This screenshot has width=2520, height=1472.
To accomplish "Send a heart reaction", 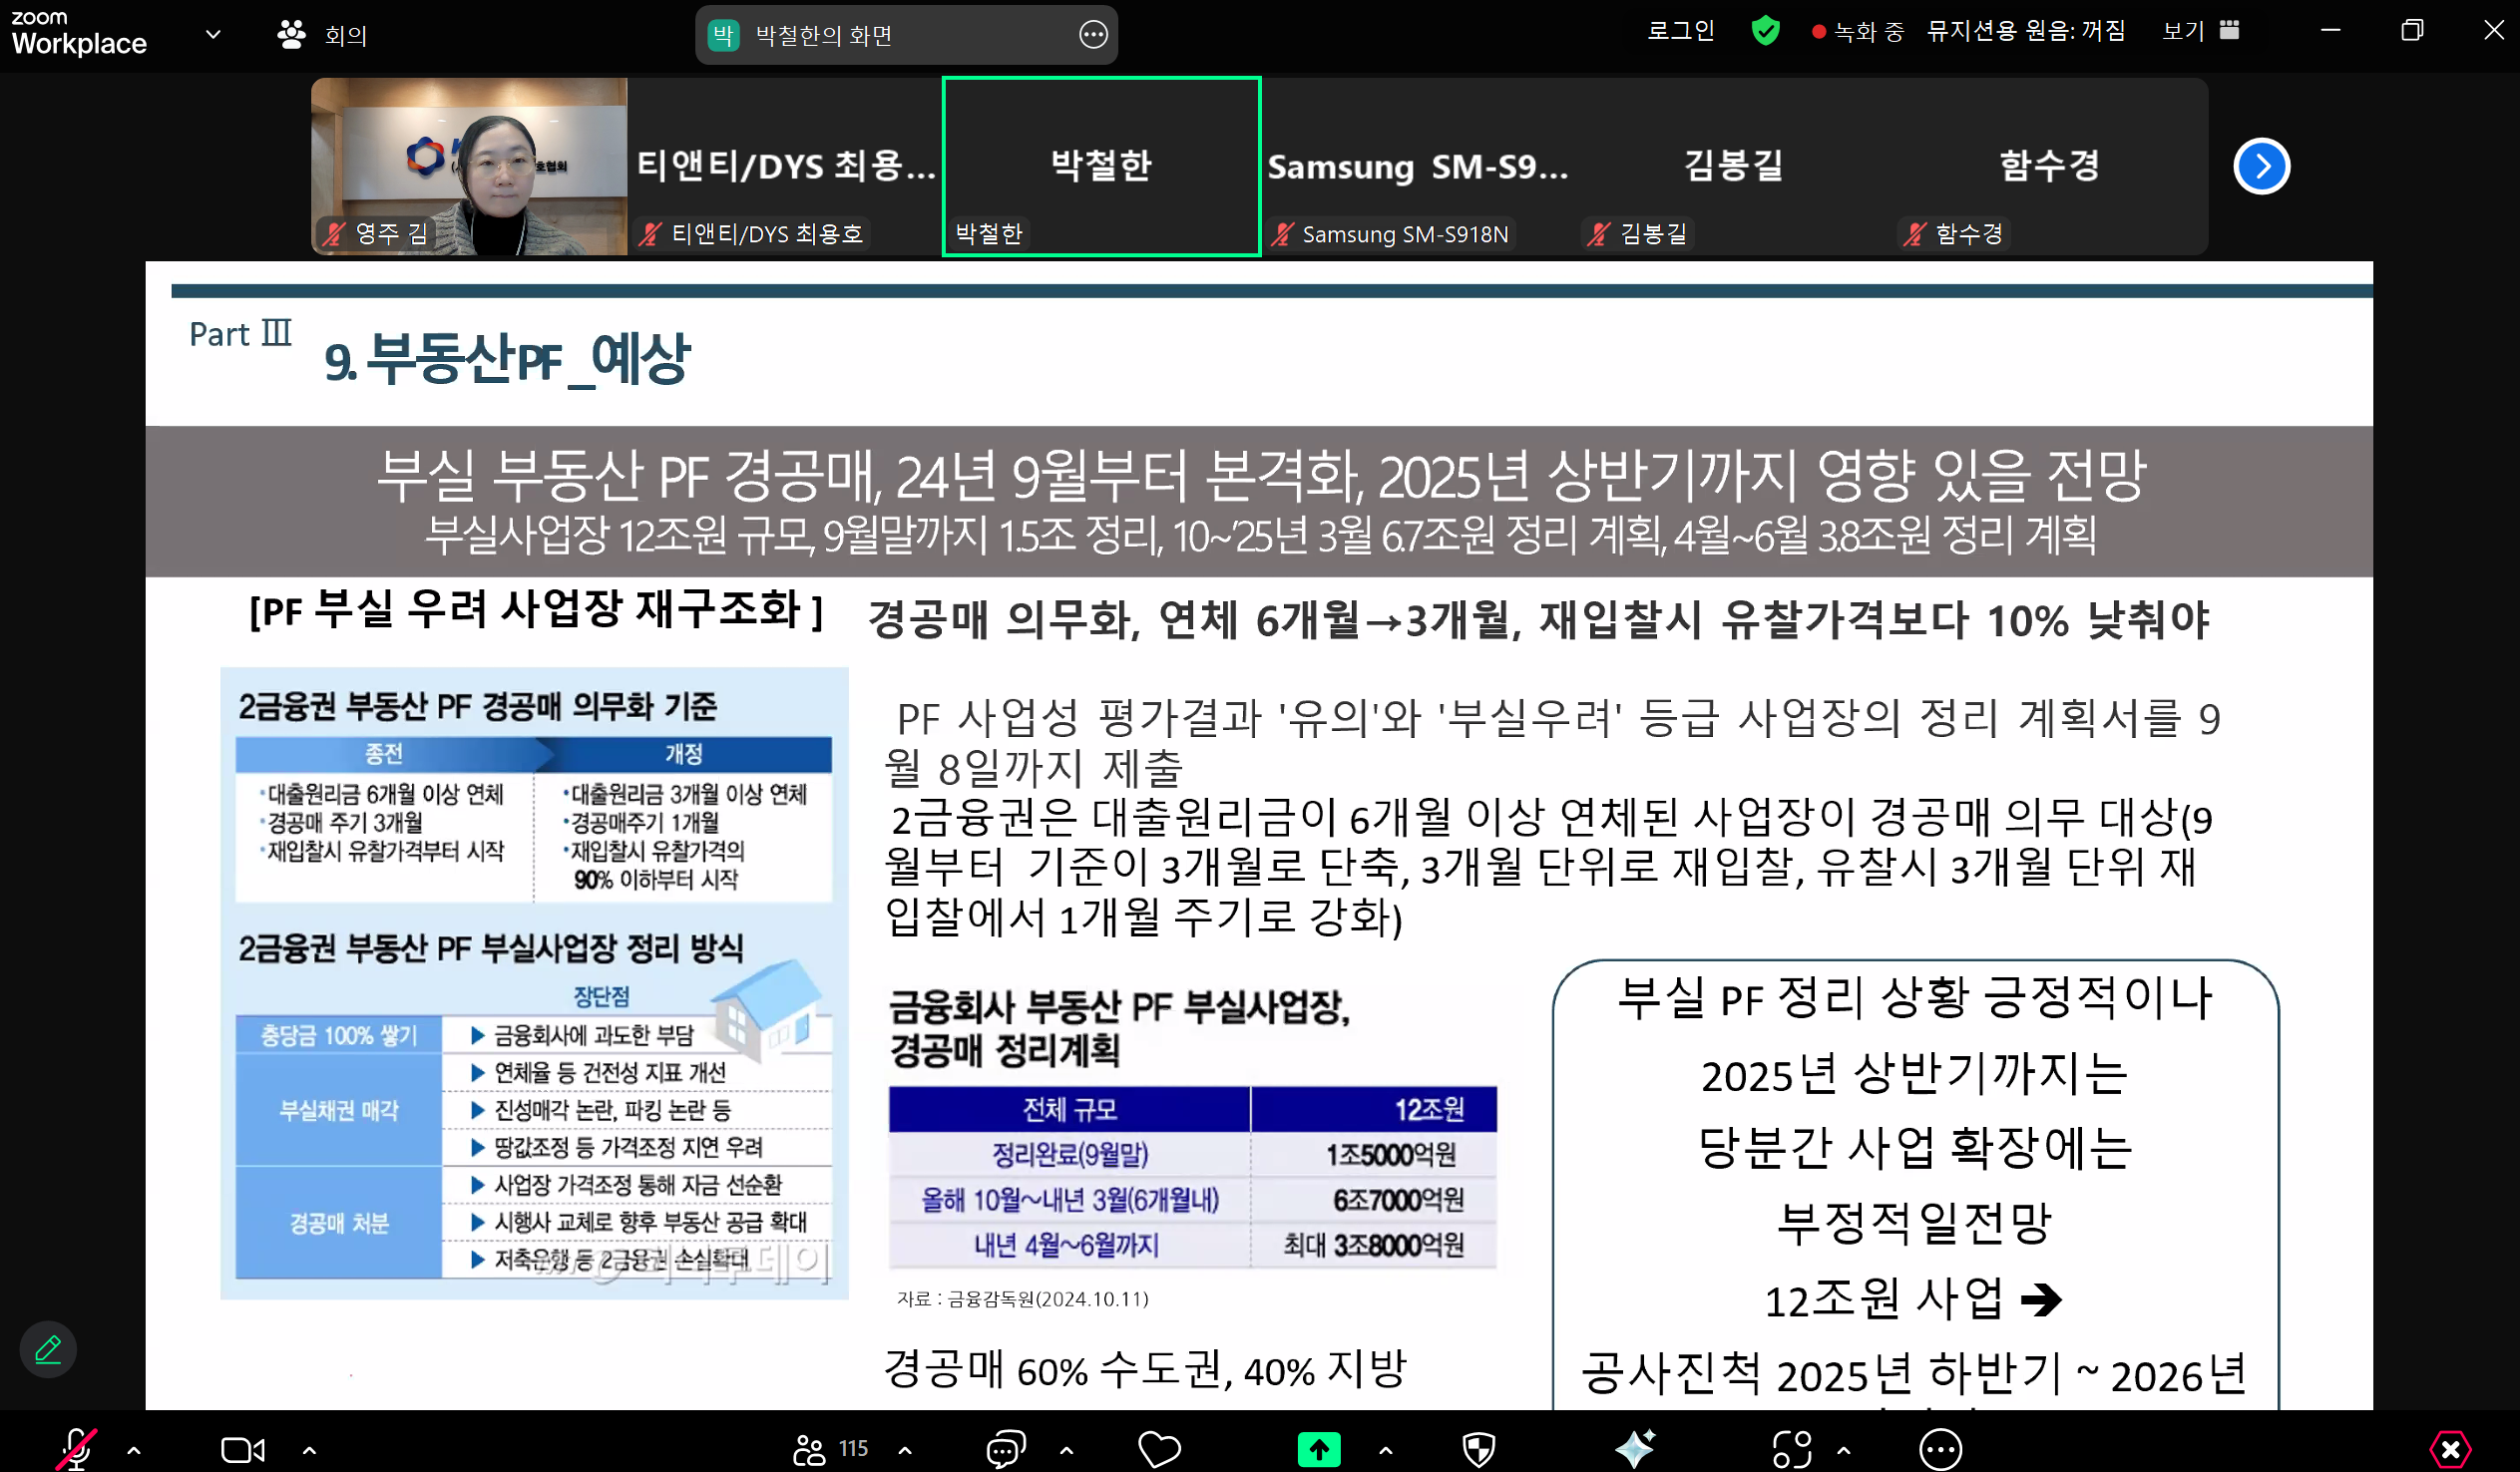I will pos(1160,1448).
